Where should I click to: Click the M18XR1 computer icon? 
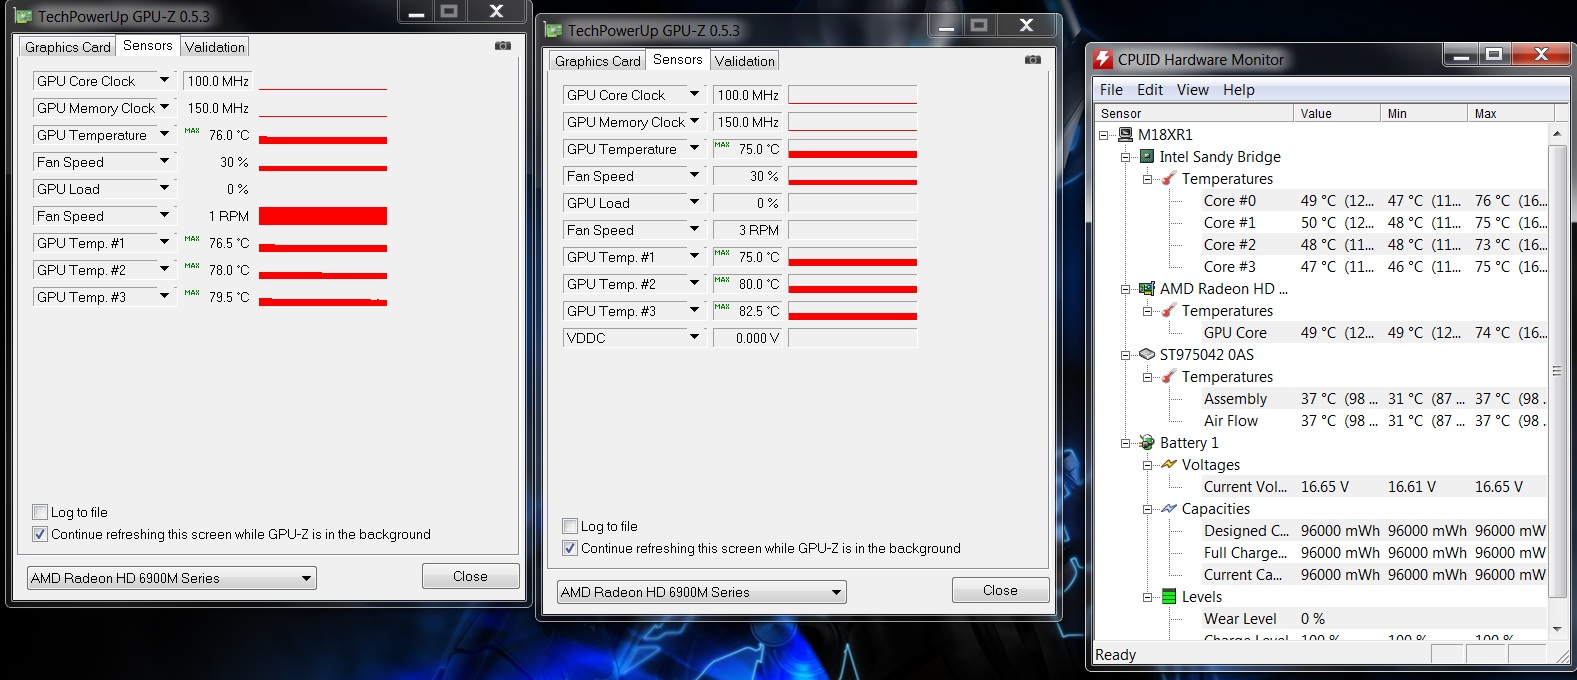point(1125,134)
